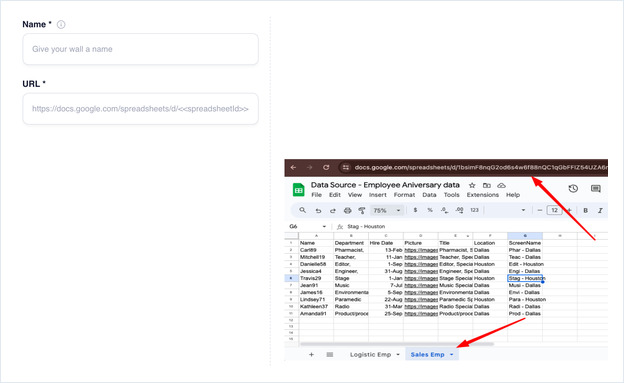Click the docs.google.com address bar URL
Viewport: 624px width, 383px height.
click(x=481, y=168)
